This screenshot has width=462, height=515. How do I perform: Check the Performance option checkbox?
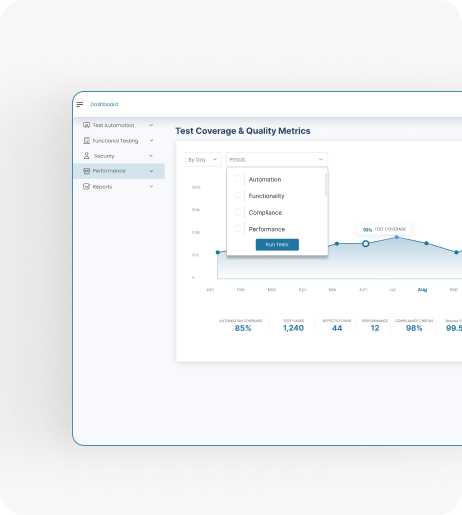coord(237,228)
